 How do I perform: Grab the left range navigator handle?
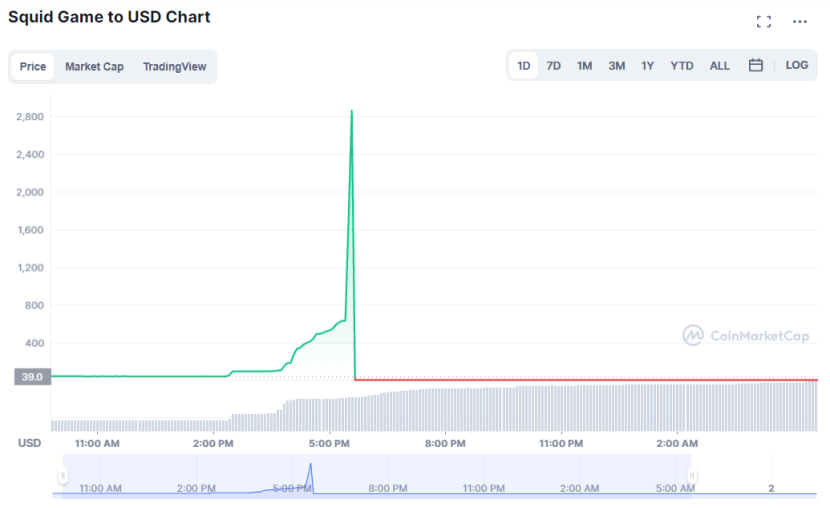point(62,475)
